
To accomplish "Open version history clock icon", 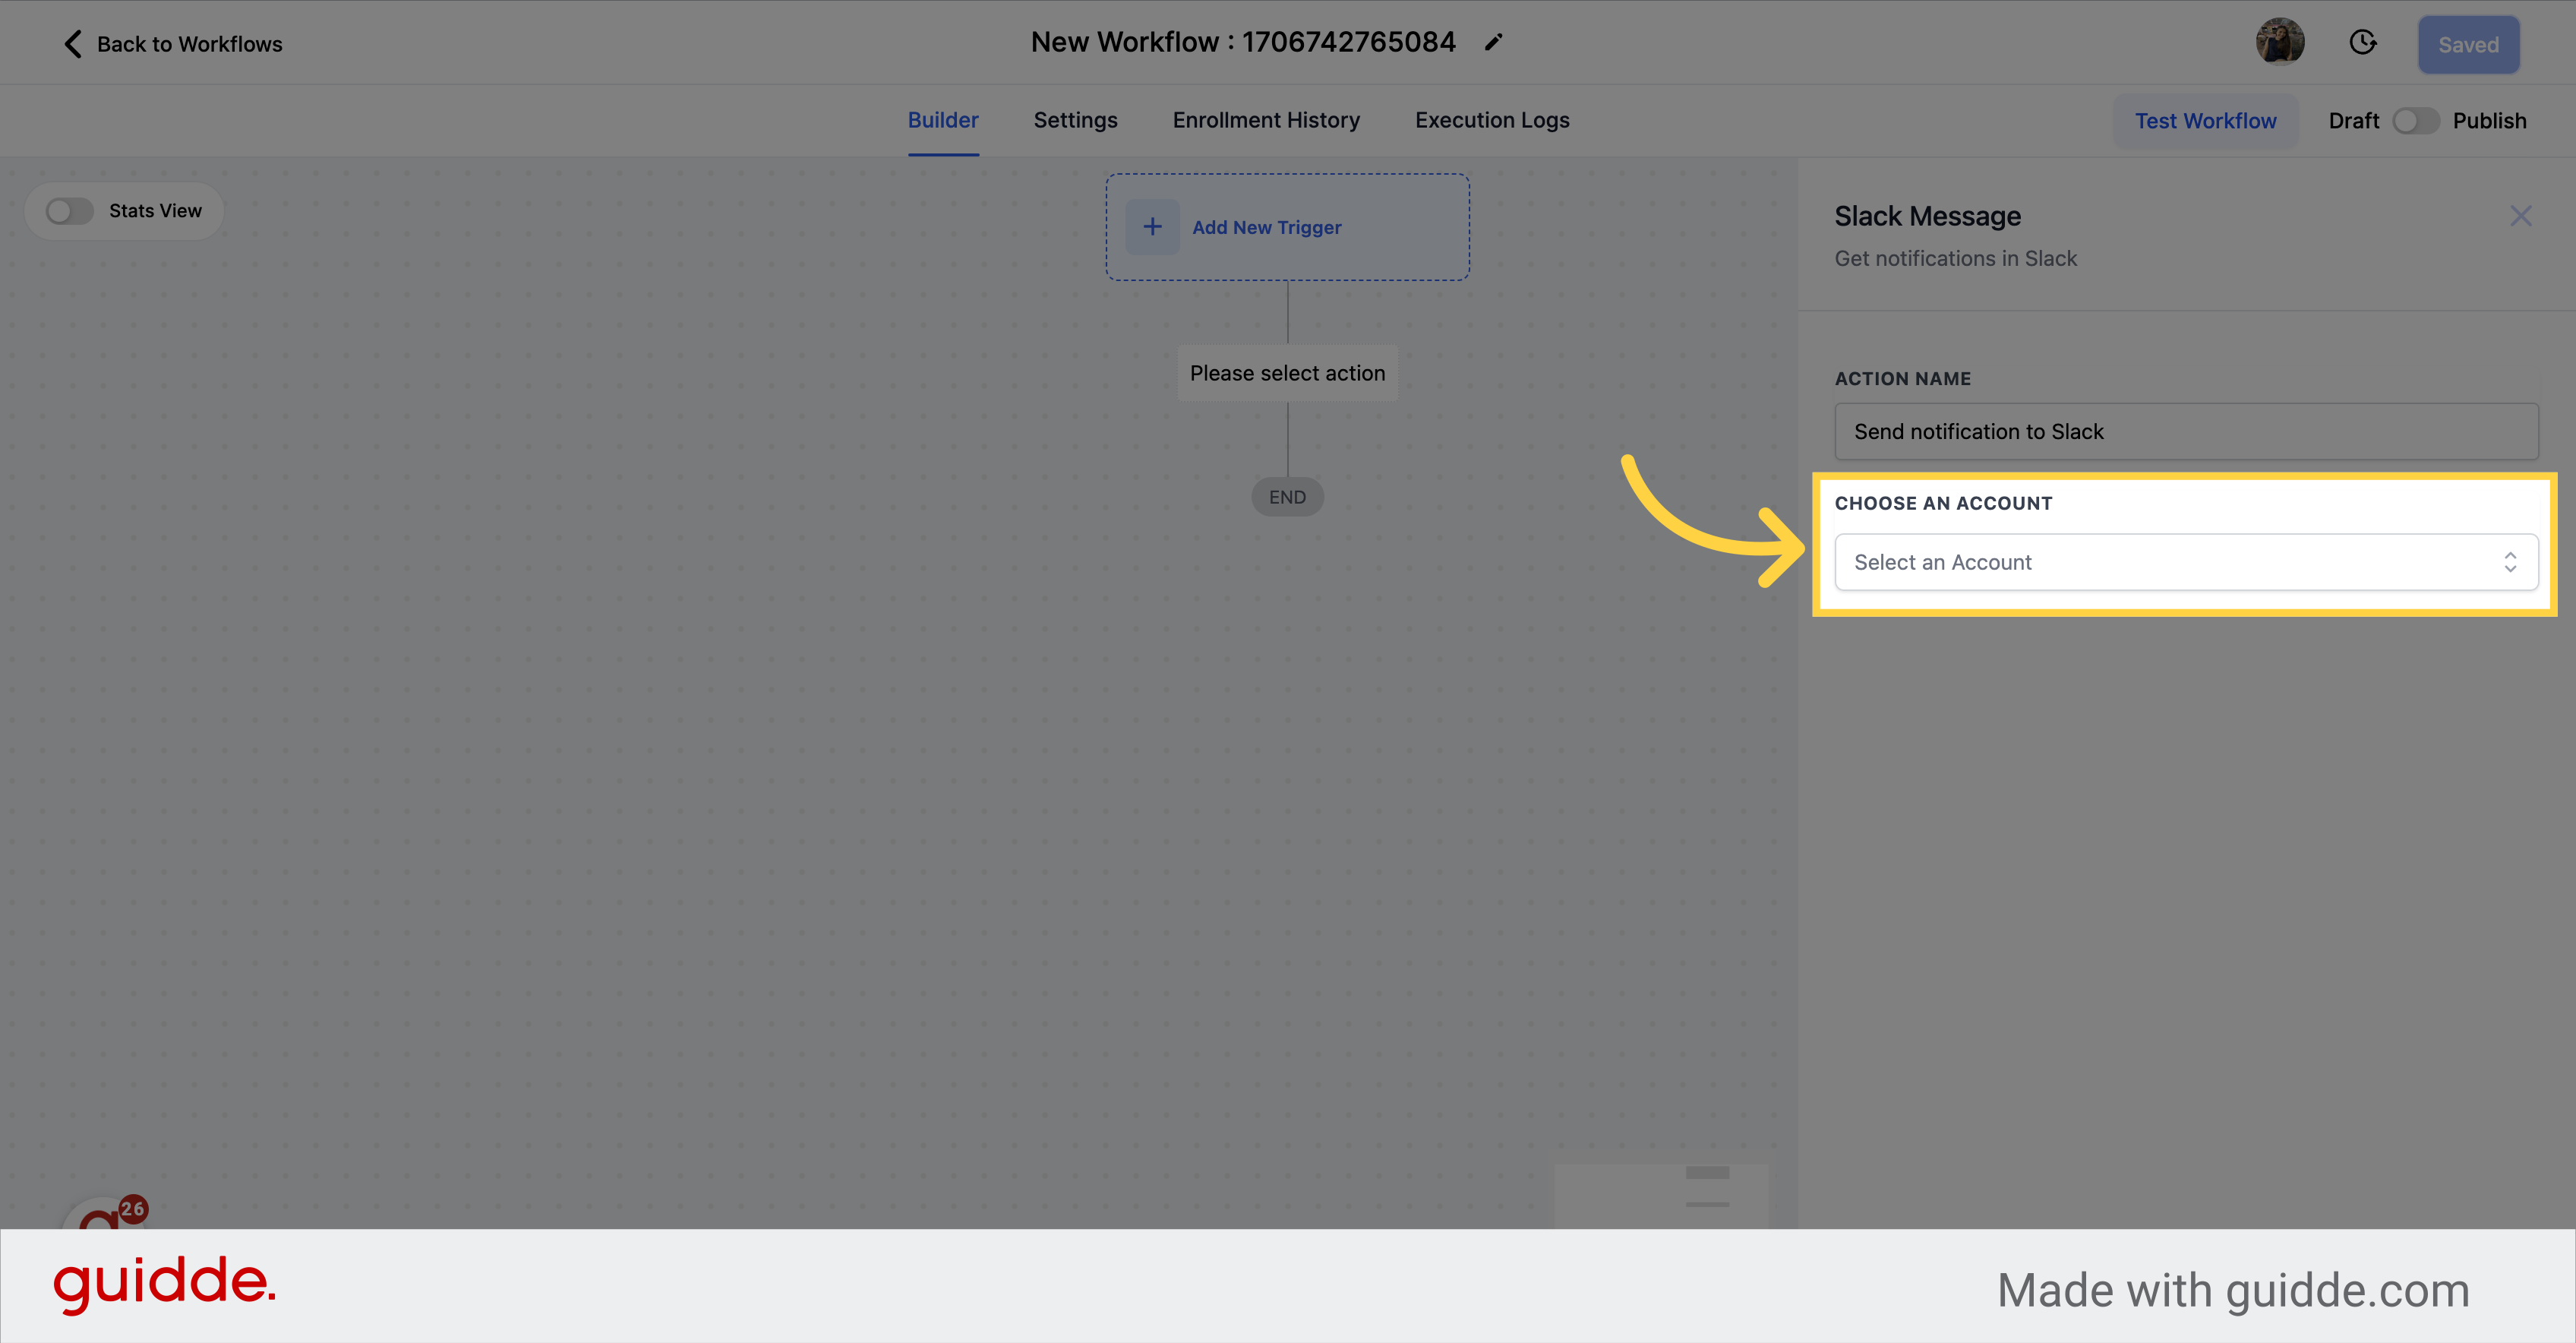I will (2362, 42).
